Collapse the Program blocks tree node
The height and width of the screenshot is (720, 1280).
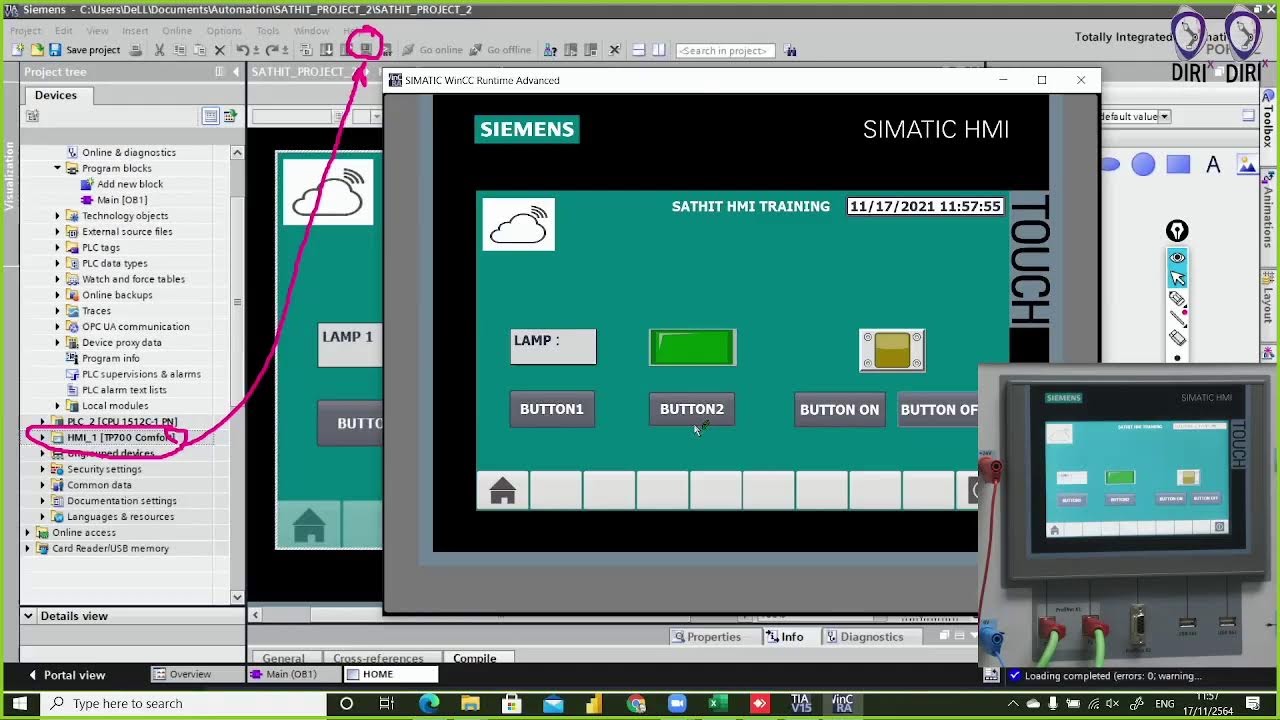click(57, 168)
